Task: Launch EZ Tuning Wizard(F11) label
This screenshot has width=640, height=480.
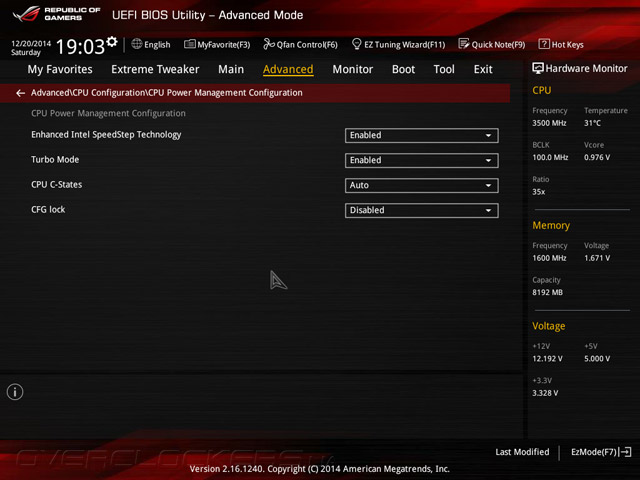Action: click(x=404, y=44)
